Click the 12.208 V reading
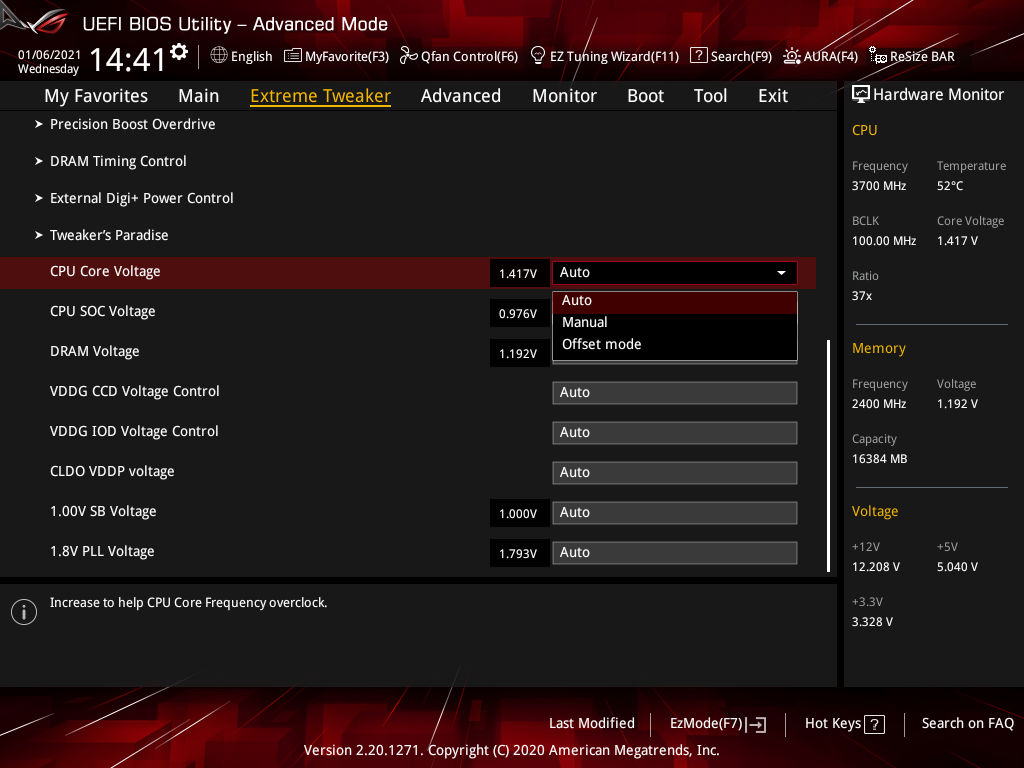The height and width of the screenshot is (768, 1024). (876, 567)
